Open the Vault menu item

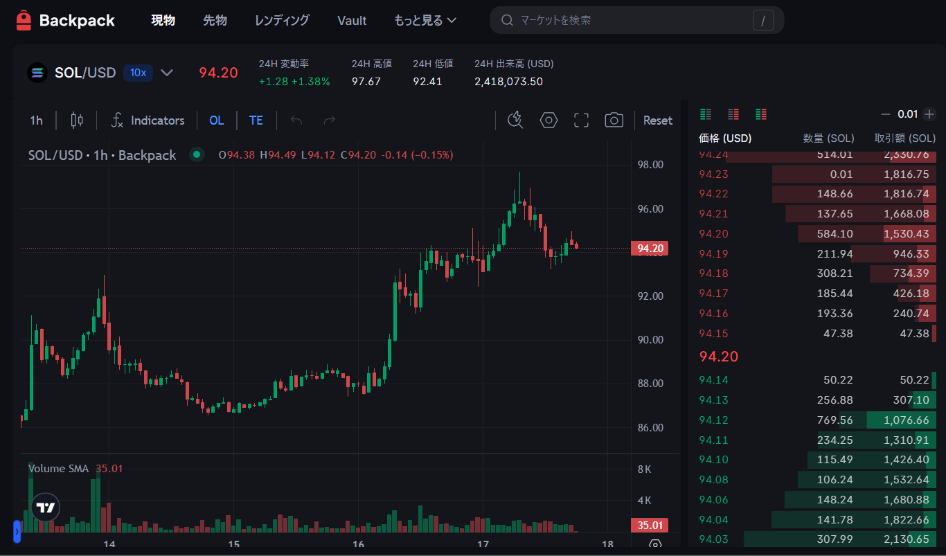[x=352, y=20]
